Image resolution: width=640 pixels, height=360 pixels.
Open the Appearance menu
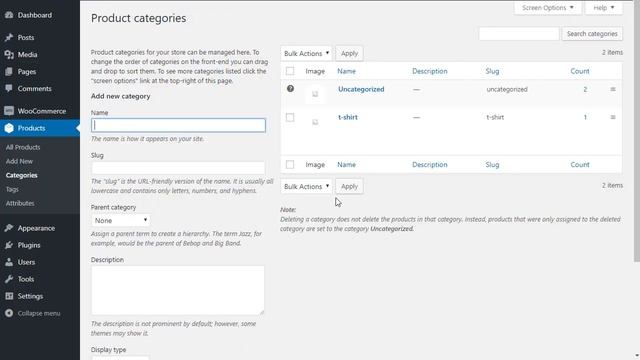36,228
